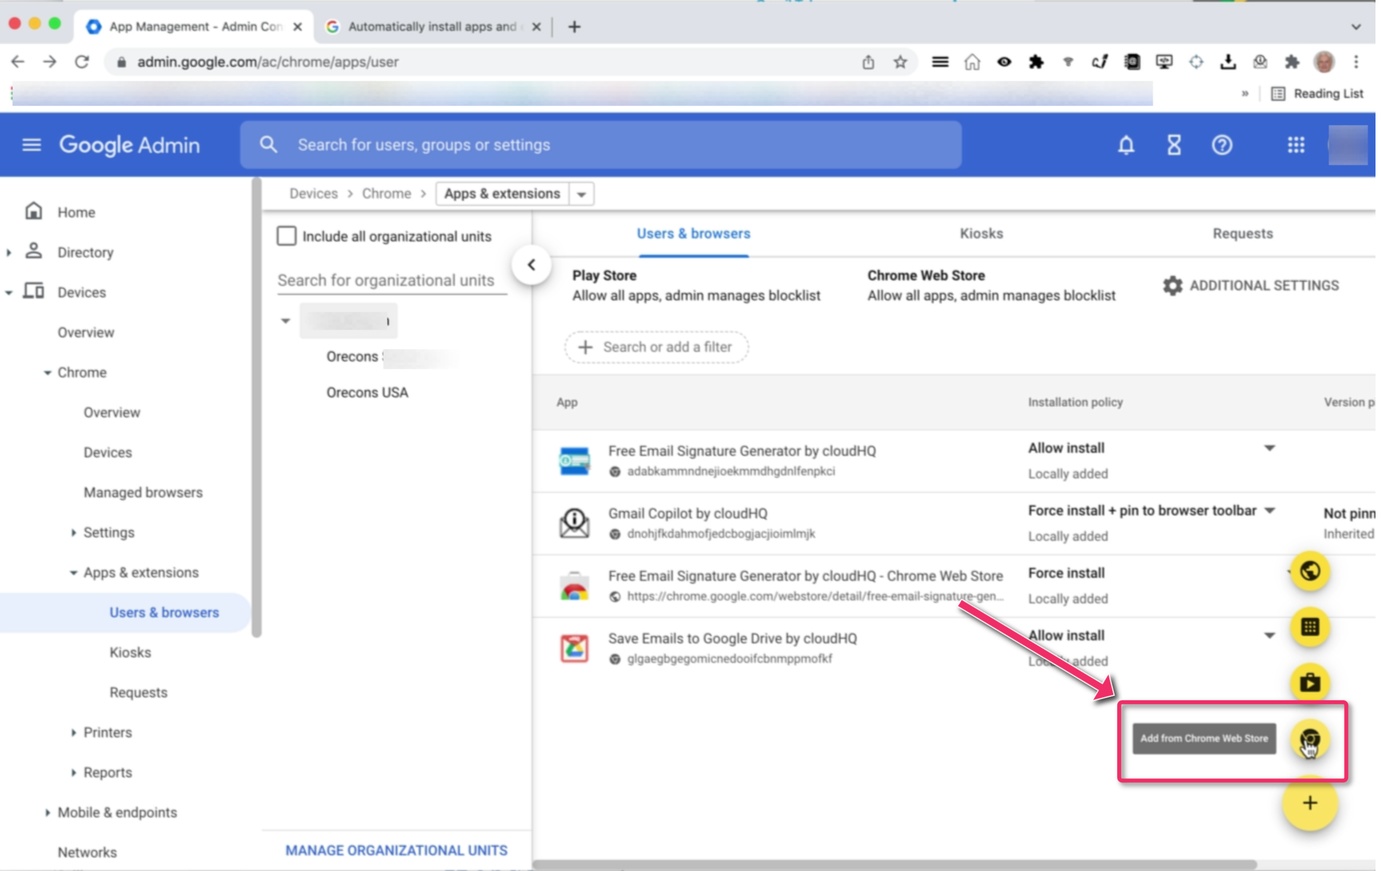1383x871 pixels.
Task: Click the browser back arrow
Action: point(18,62)
